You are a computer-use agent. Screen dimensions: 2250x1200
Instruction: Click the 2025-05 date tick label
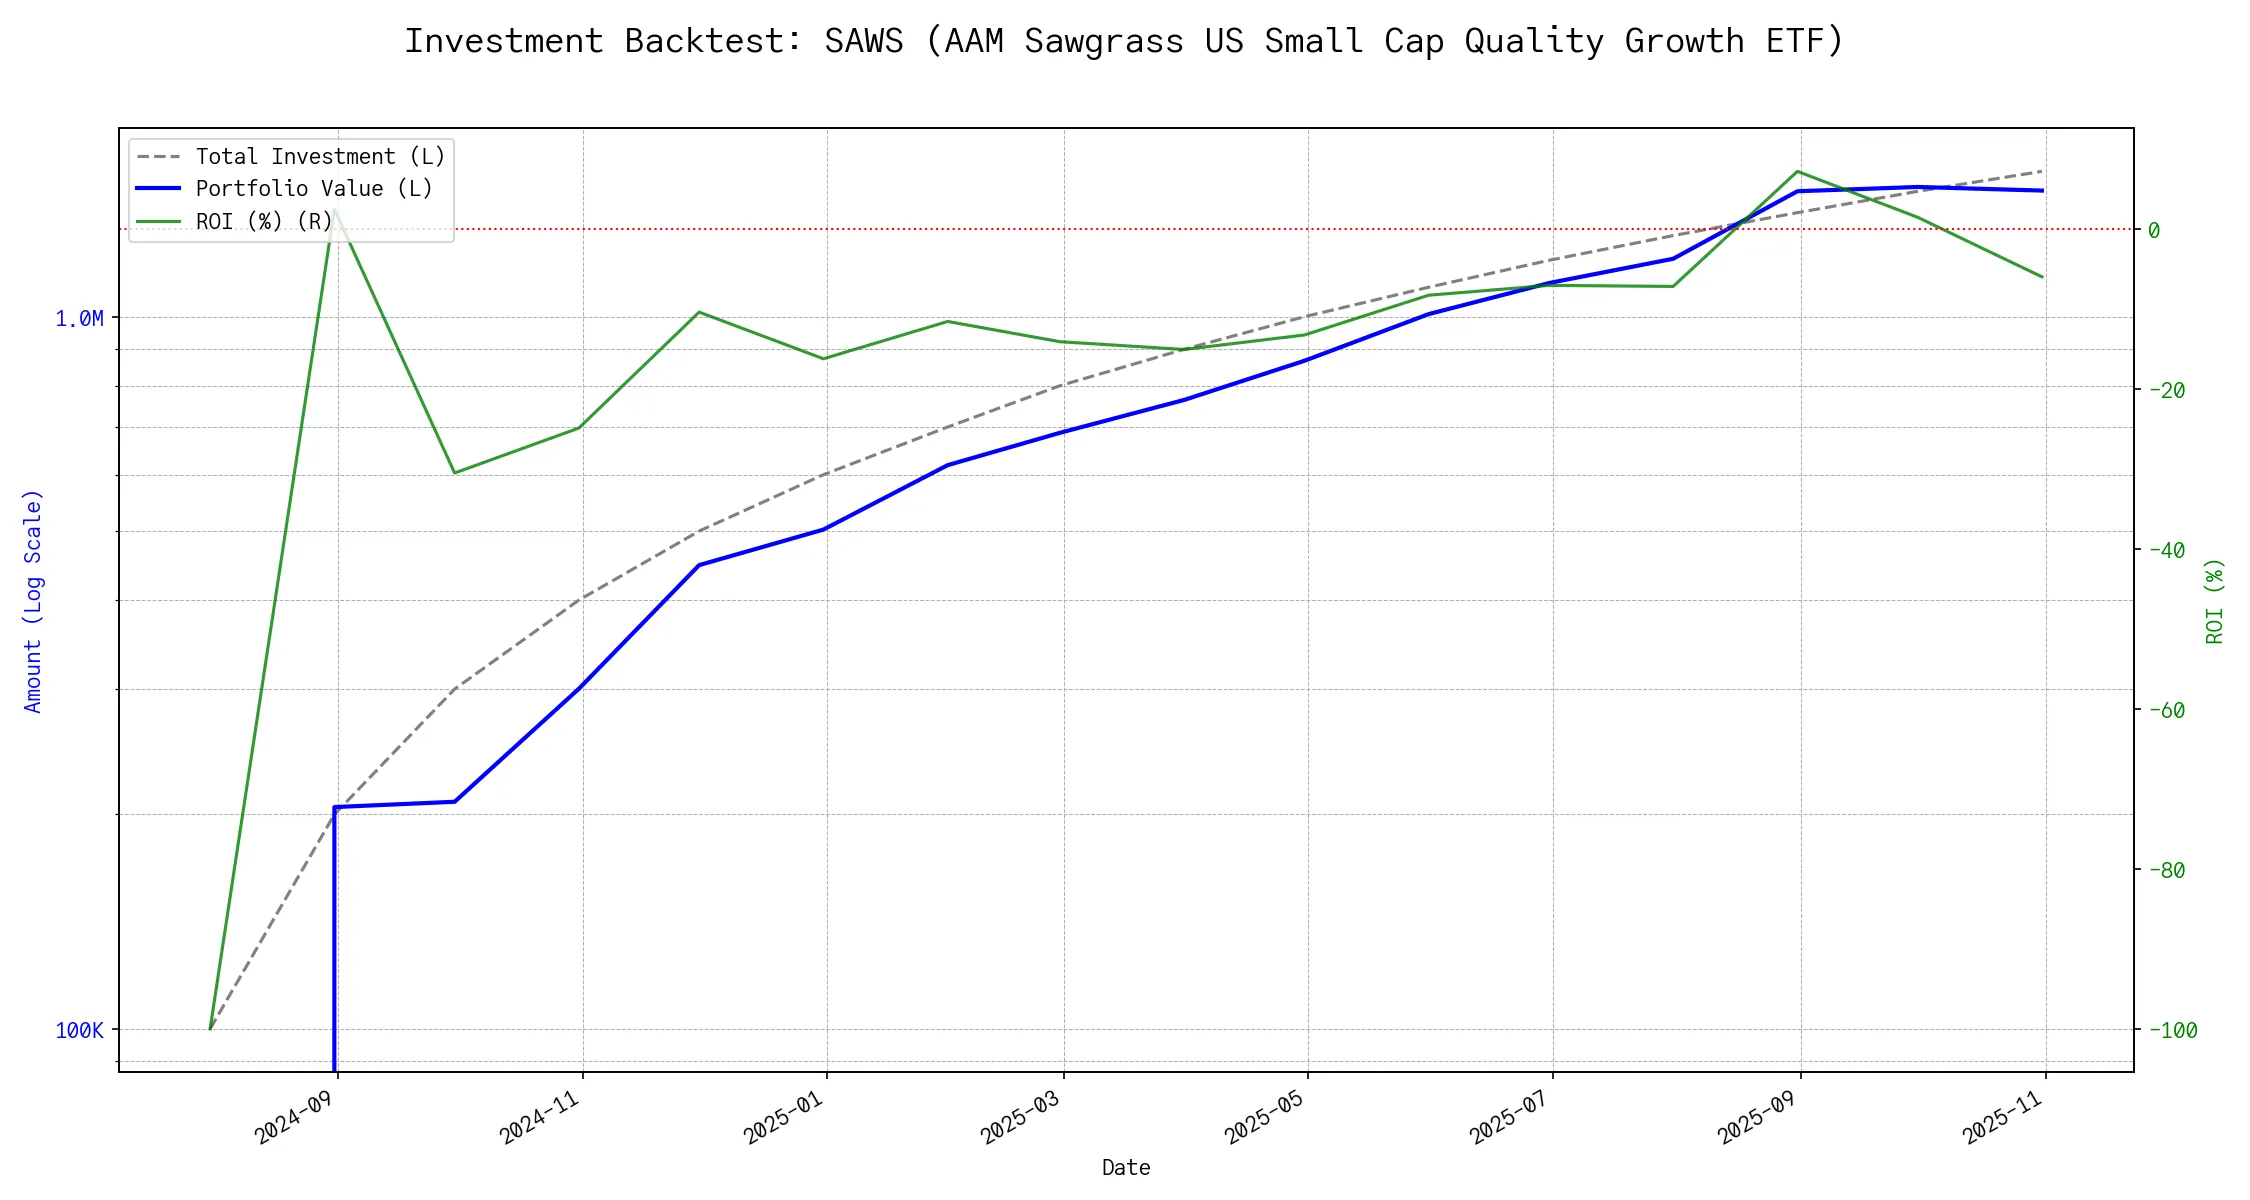(x=1268, y=1118)
